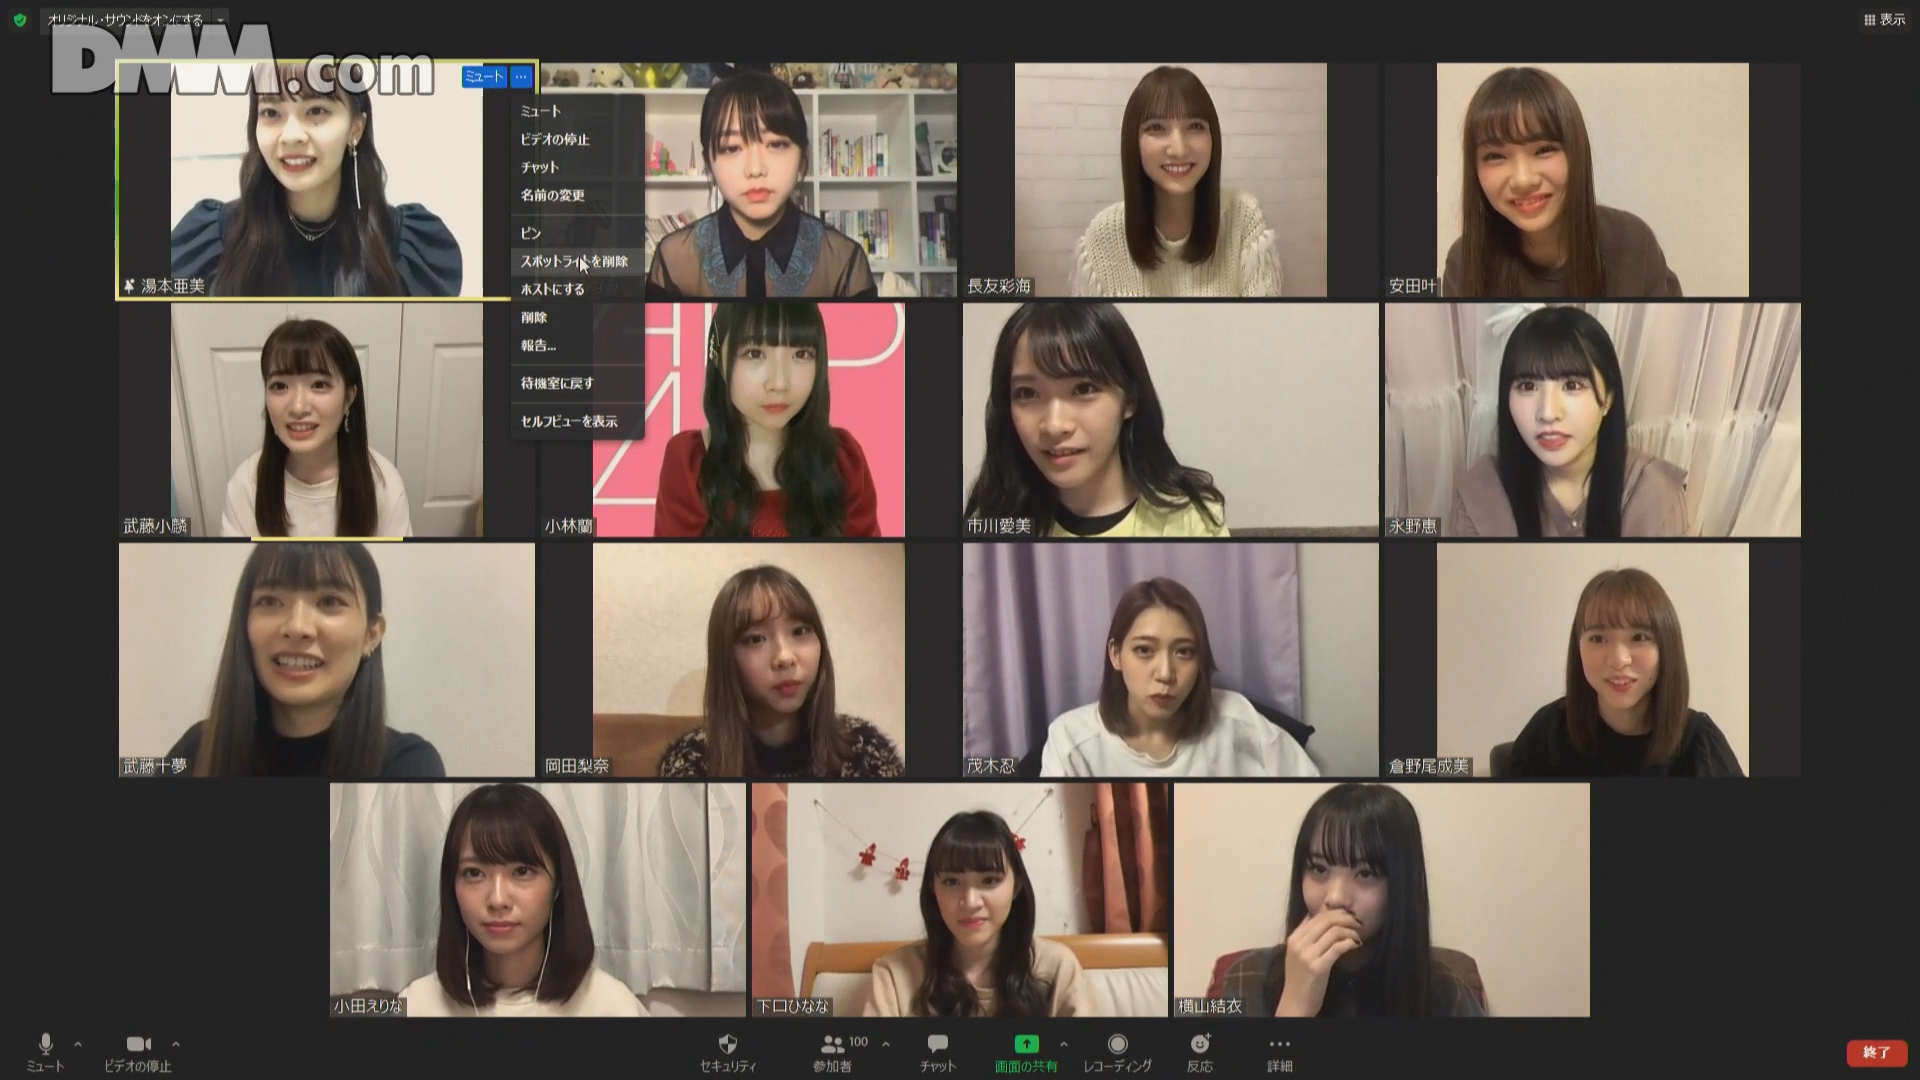Click the green screen share icon
The image size is (1920, 1080).
pyautogui.click(x=1026, y=1044)
